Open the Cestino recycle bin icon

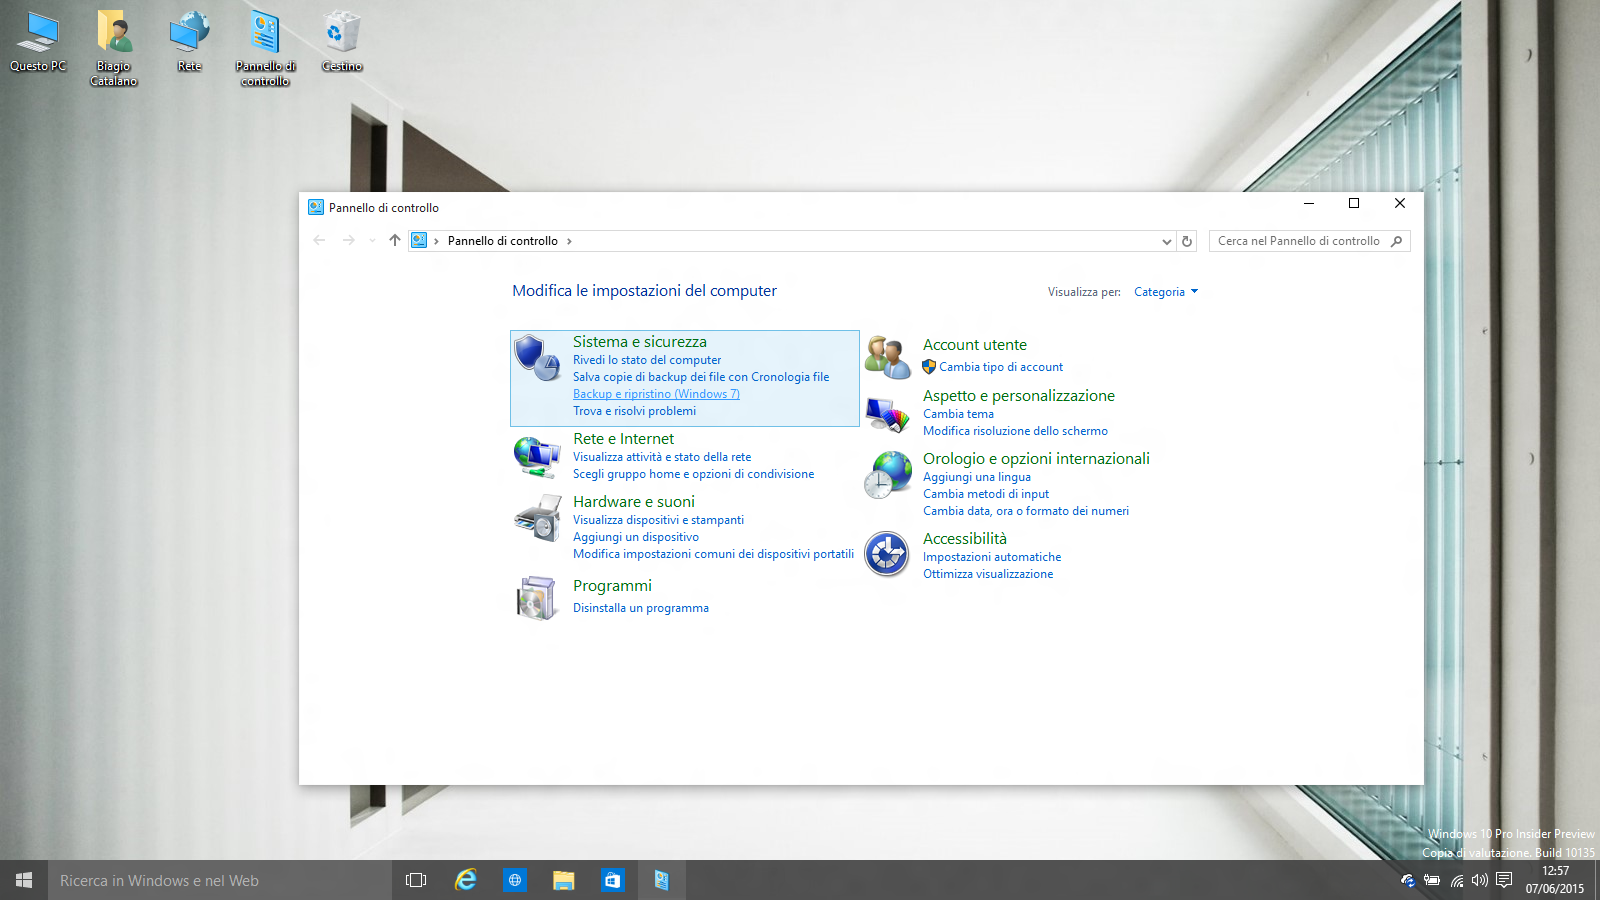click(342, 42)
